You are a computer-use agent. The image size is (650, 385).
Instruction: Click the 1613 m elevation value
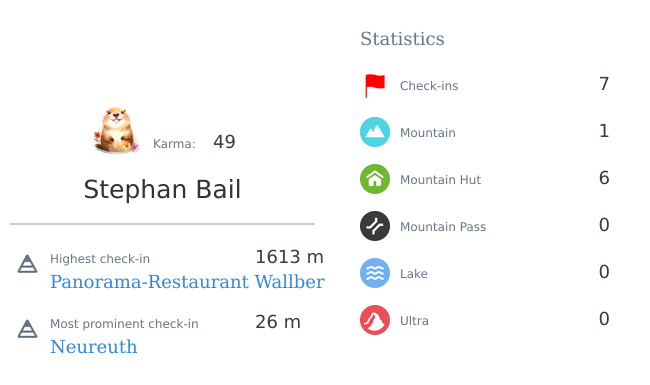pyautogui.click(x=289, y=257)
